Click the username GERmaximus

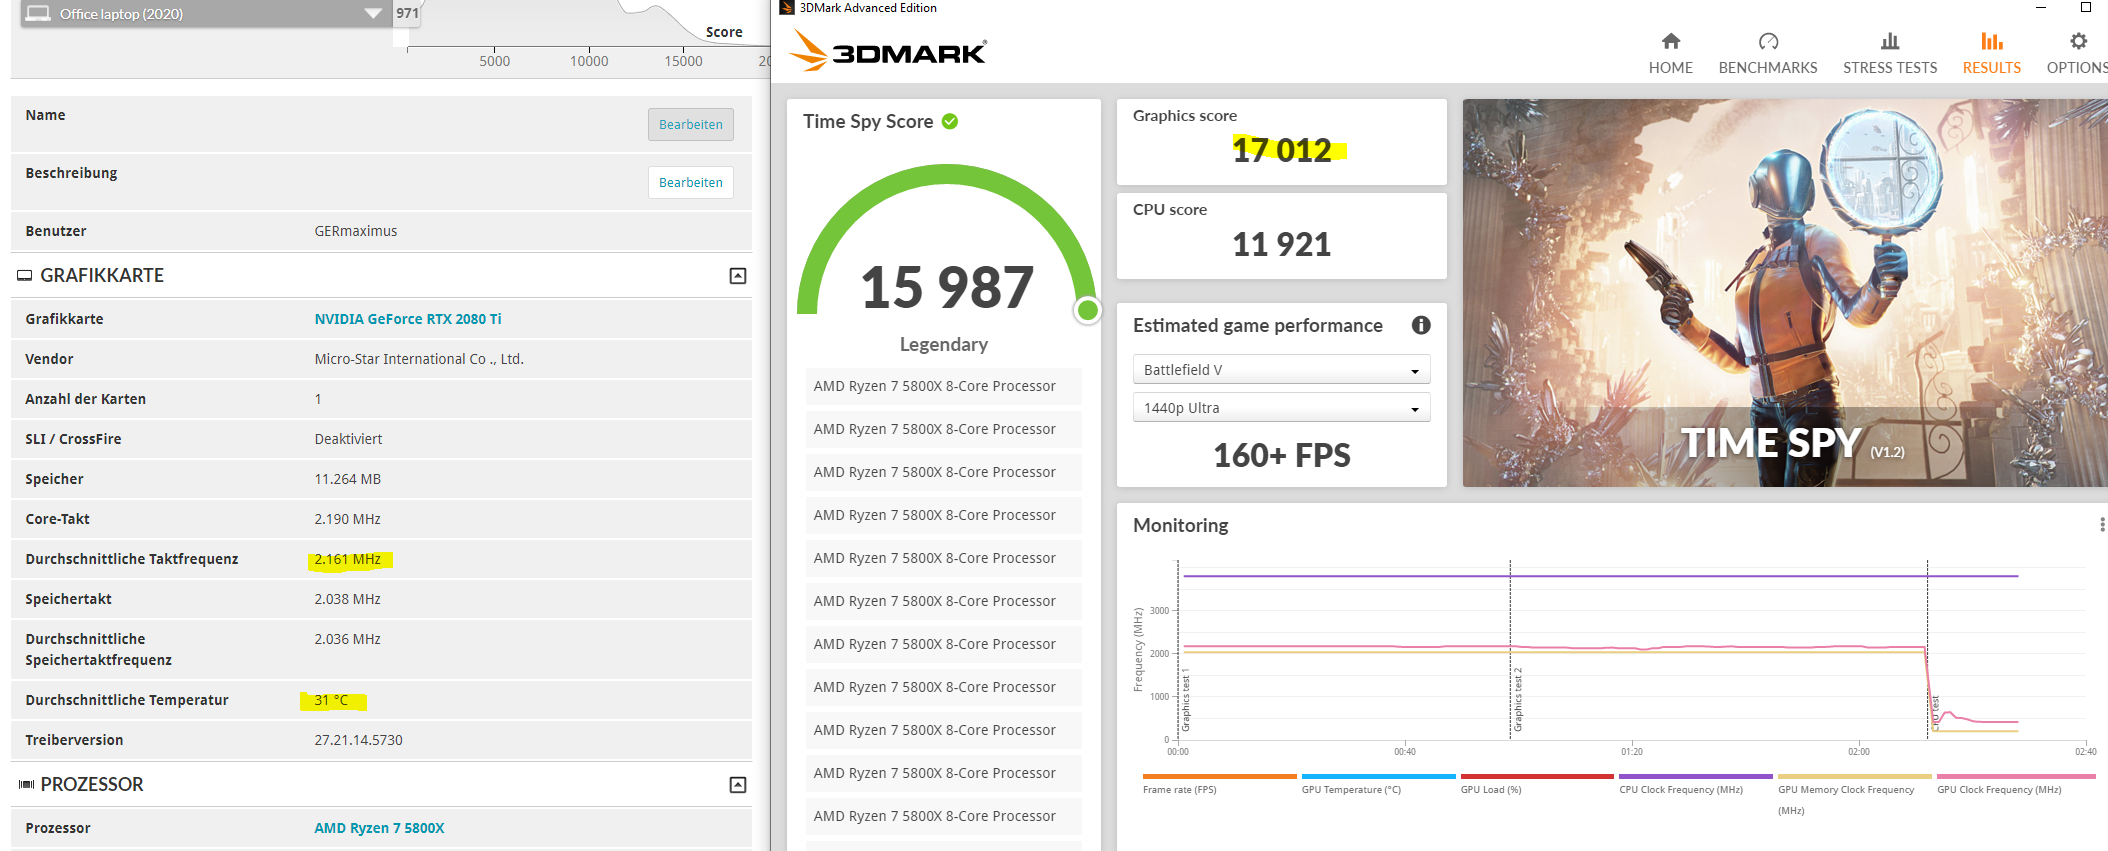(356, 231)
